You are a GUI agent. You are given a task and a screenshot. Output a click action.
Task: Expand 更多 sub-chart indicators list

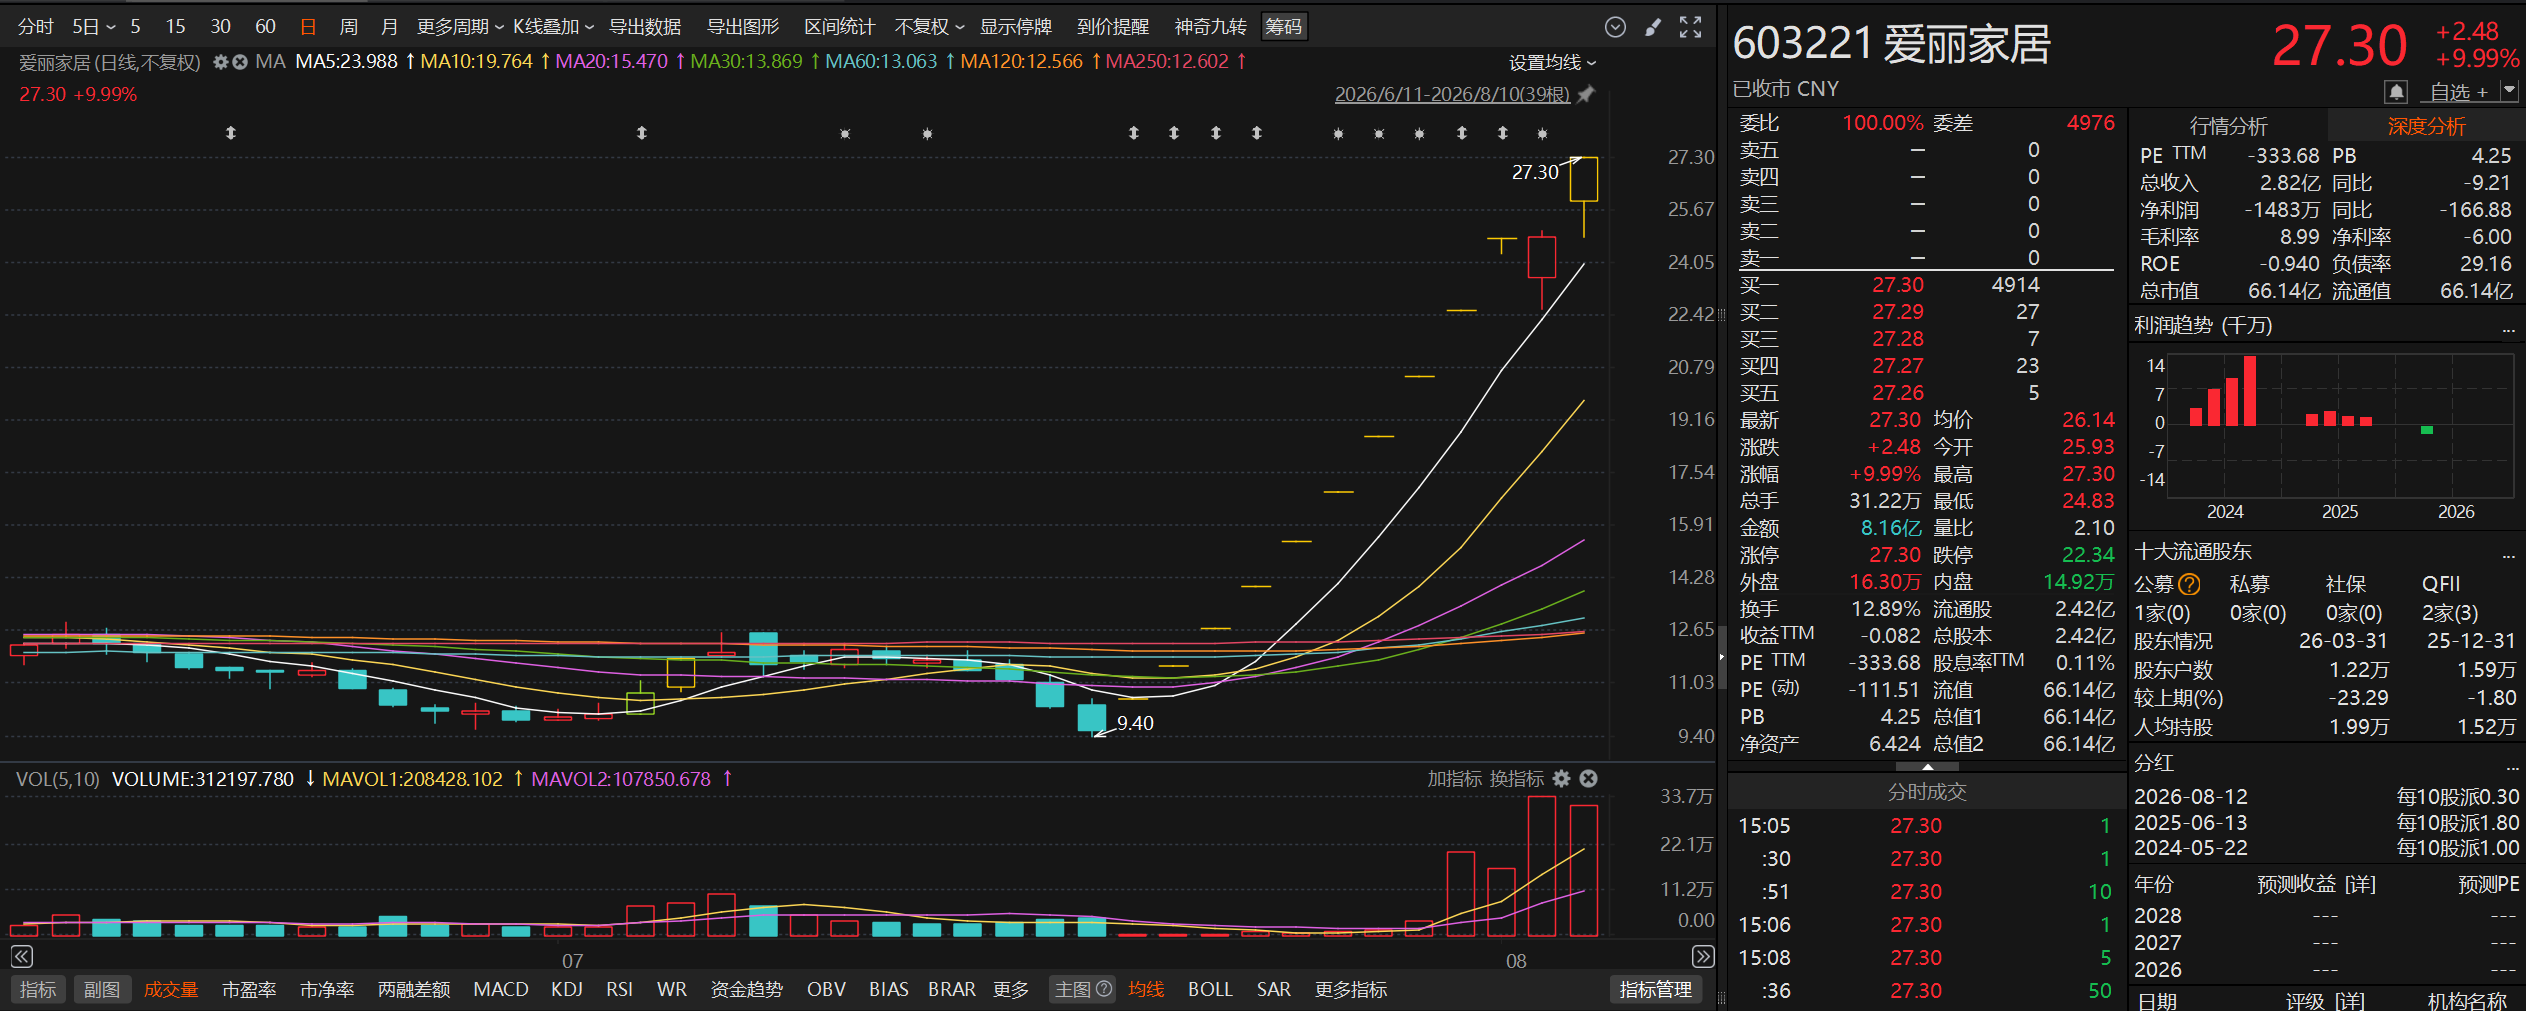[x=1011, y=989]
